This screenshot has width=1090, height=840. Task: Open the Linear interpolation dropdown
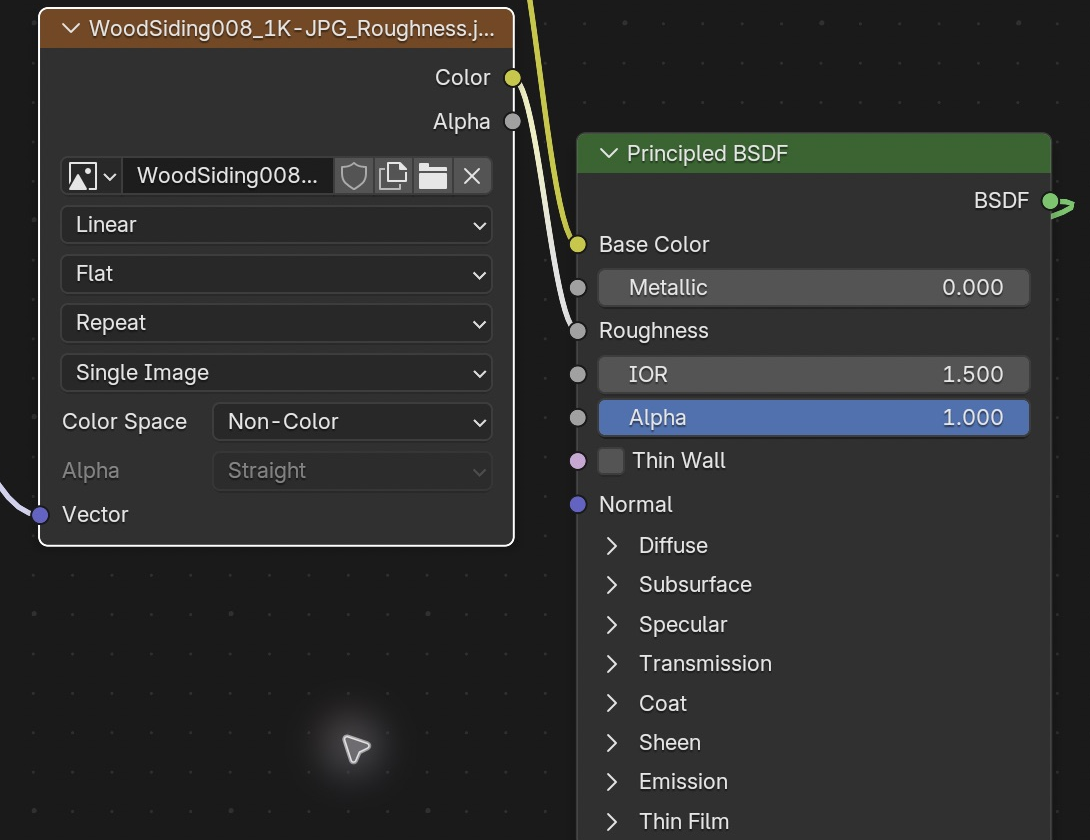[277, 225]
